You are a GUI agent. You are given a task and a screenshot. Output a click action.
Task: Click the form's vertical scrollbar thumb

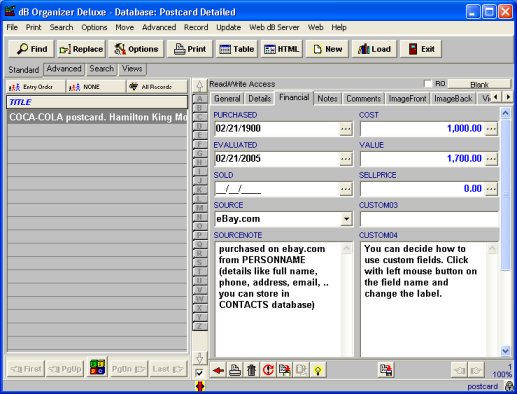[505, 195]
